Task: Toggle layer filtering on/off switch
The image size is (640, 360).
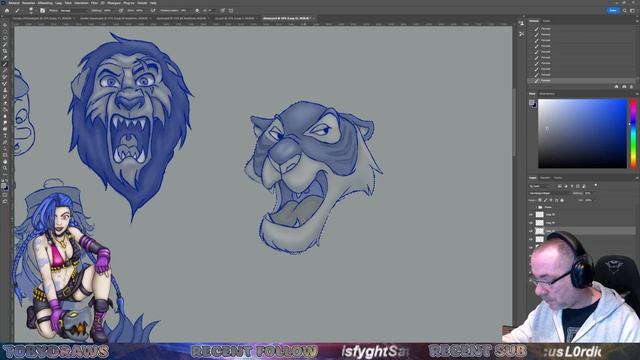Action: click(596, 185)
